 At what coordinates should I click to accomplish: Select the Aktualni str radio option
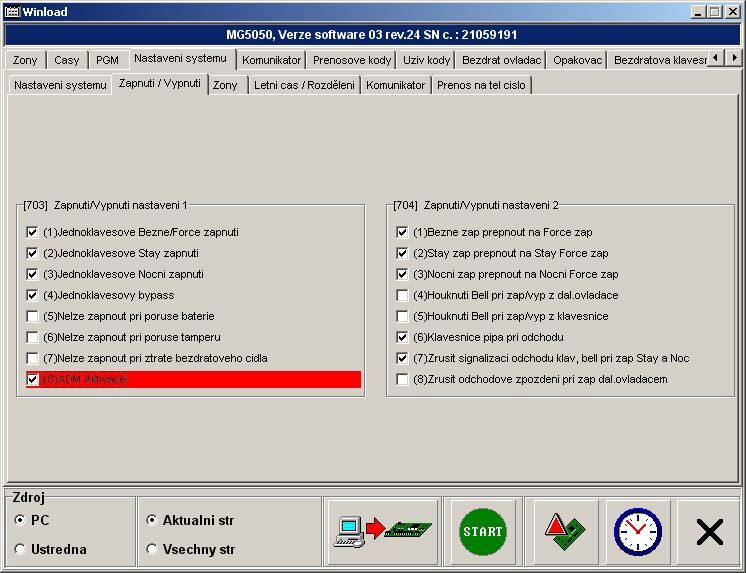point(152,520)
